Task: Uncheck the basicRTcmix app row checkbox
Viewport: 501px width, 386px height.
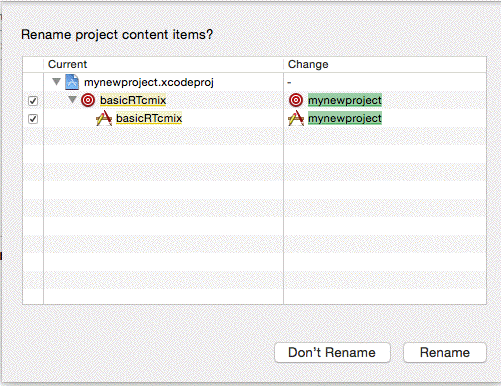Action: tap(33, 119)
